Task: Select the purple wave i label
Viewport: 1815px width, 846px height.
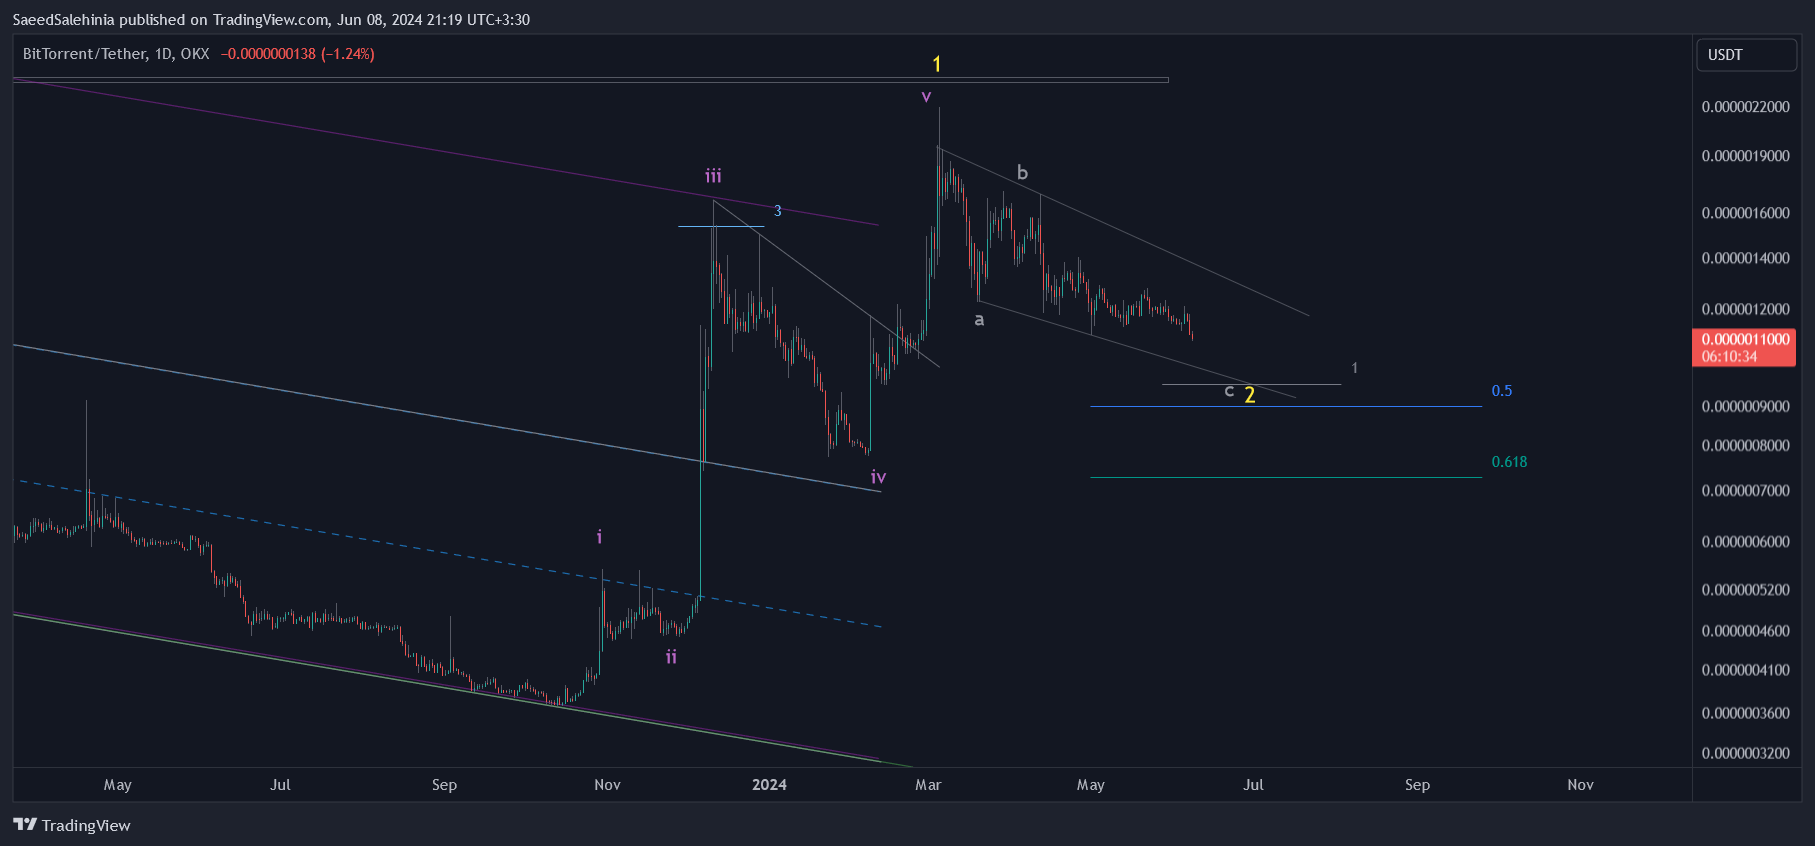Action: click(x=599, y=537)
